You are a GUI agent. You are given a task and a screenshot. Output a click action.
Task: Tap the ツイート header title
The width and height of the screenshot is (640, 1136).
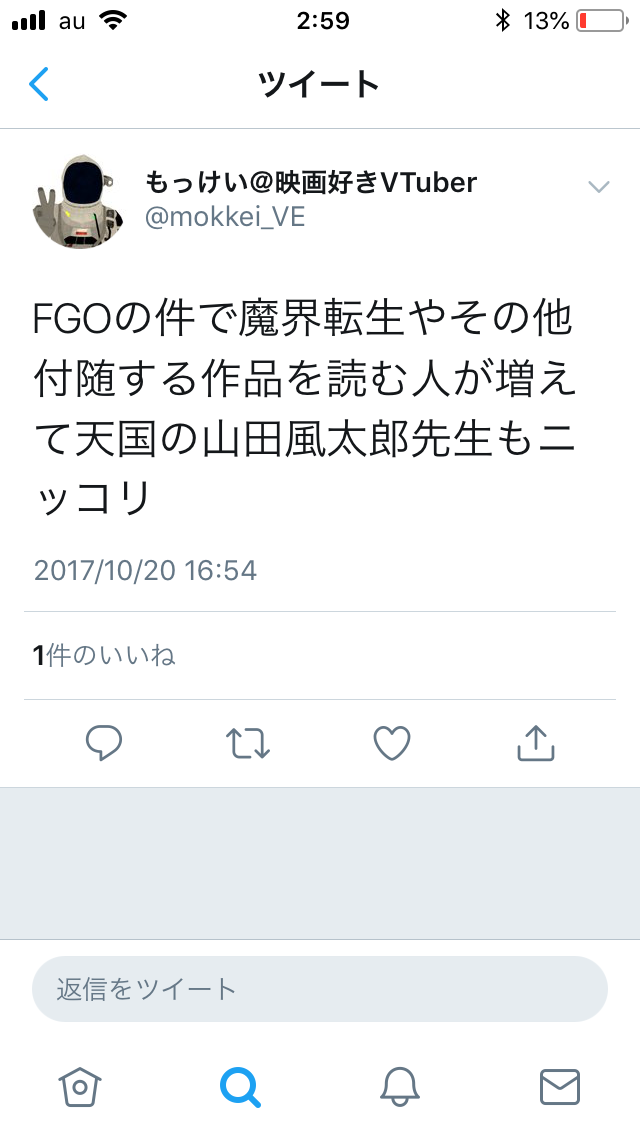pos(319,84)
